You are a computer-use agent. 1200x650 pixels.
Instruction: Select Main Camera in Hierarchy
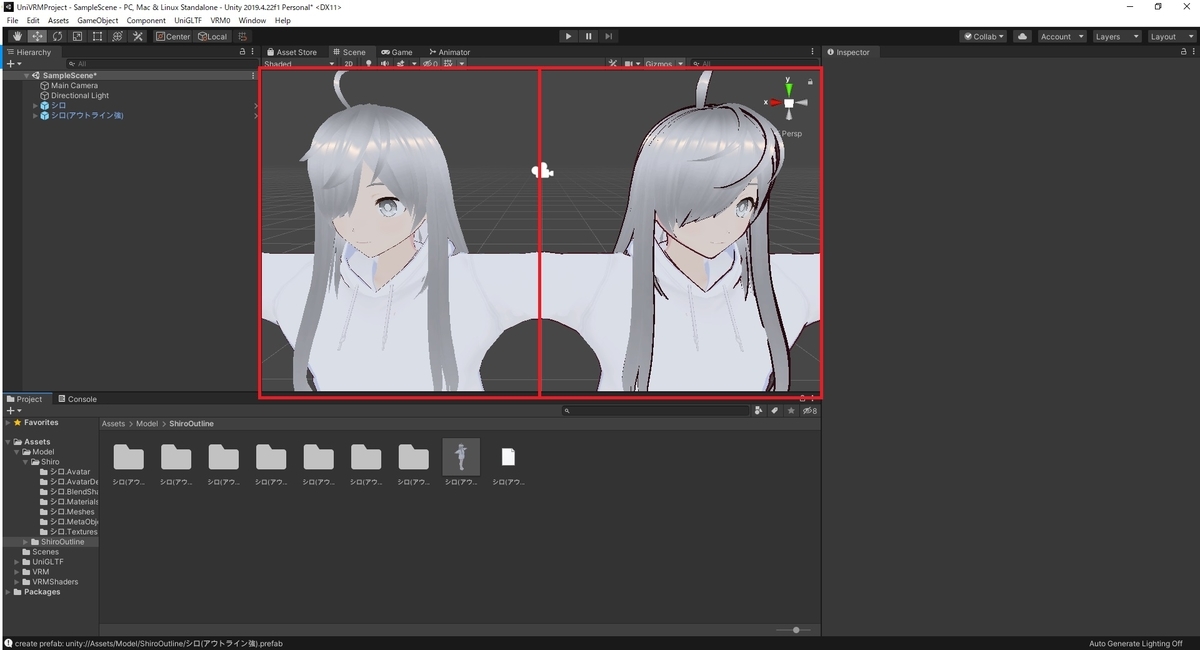[74, 86]
